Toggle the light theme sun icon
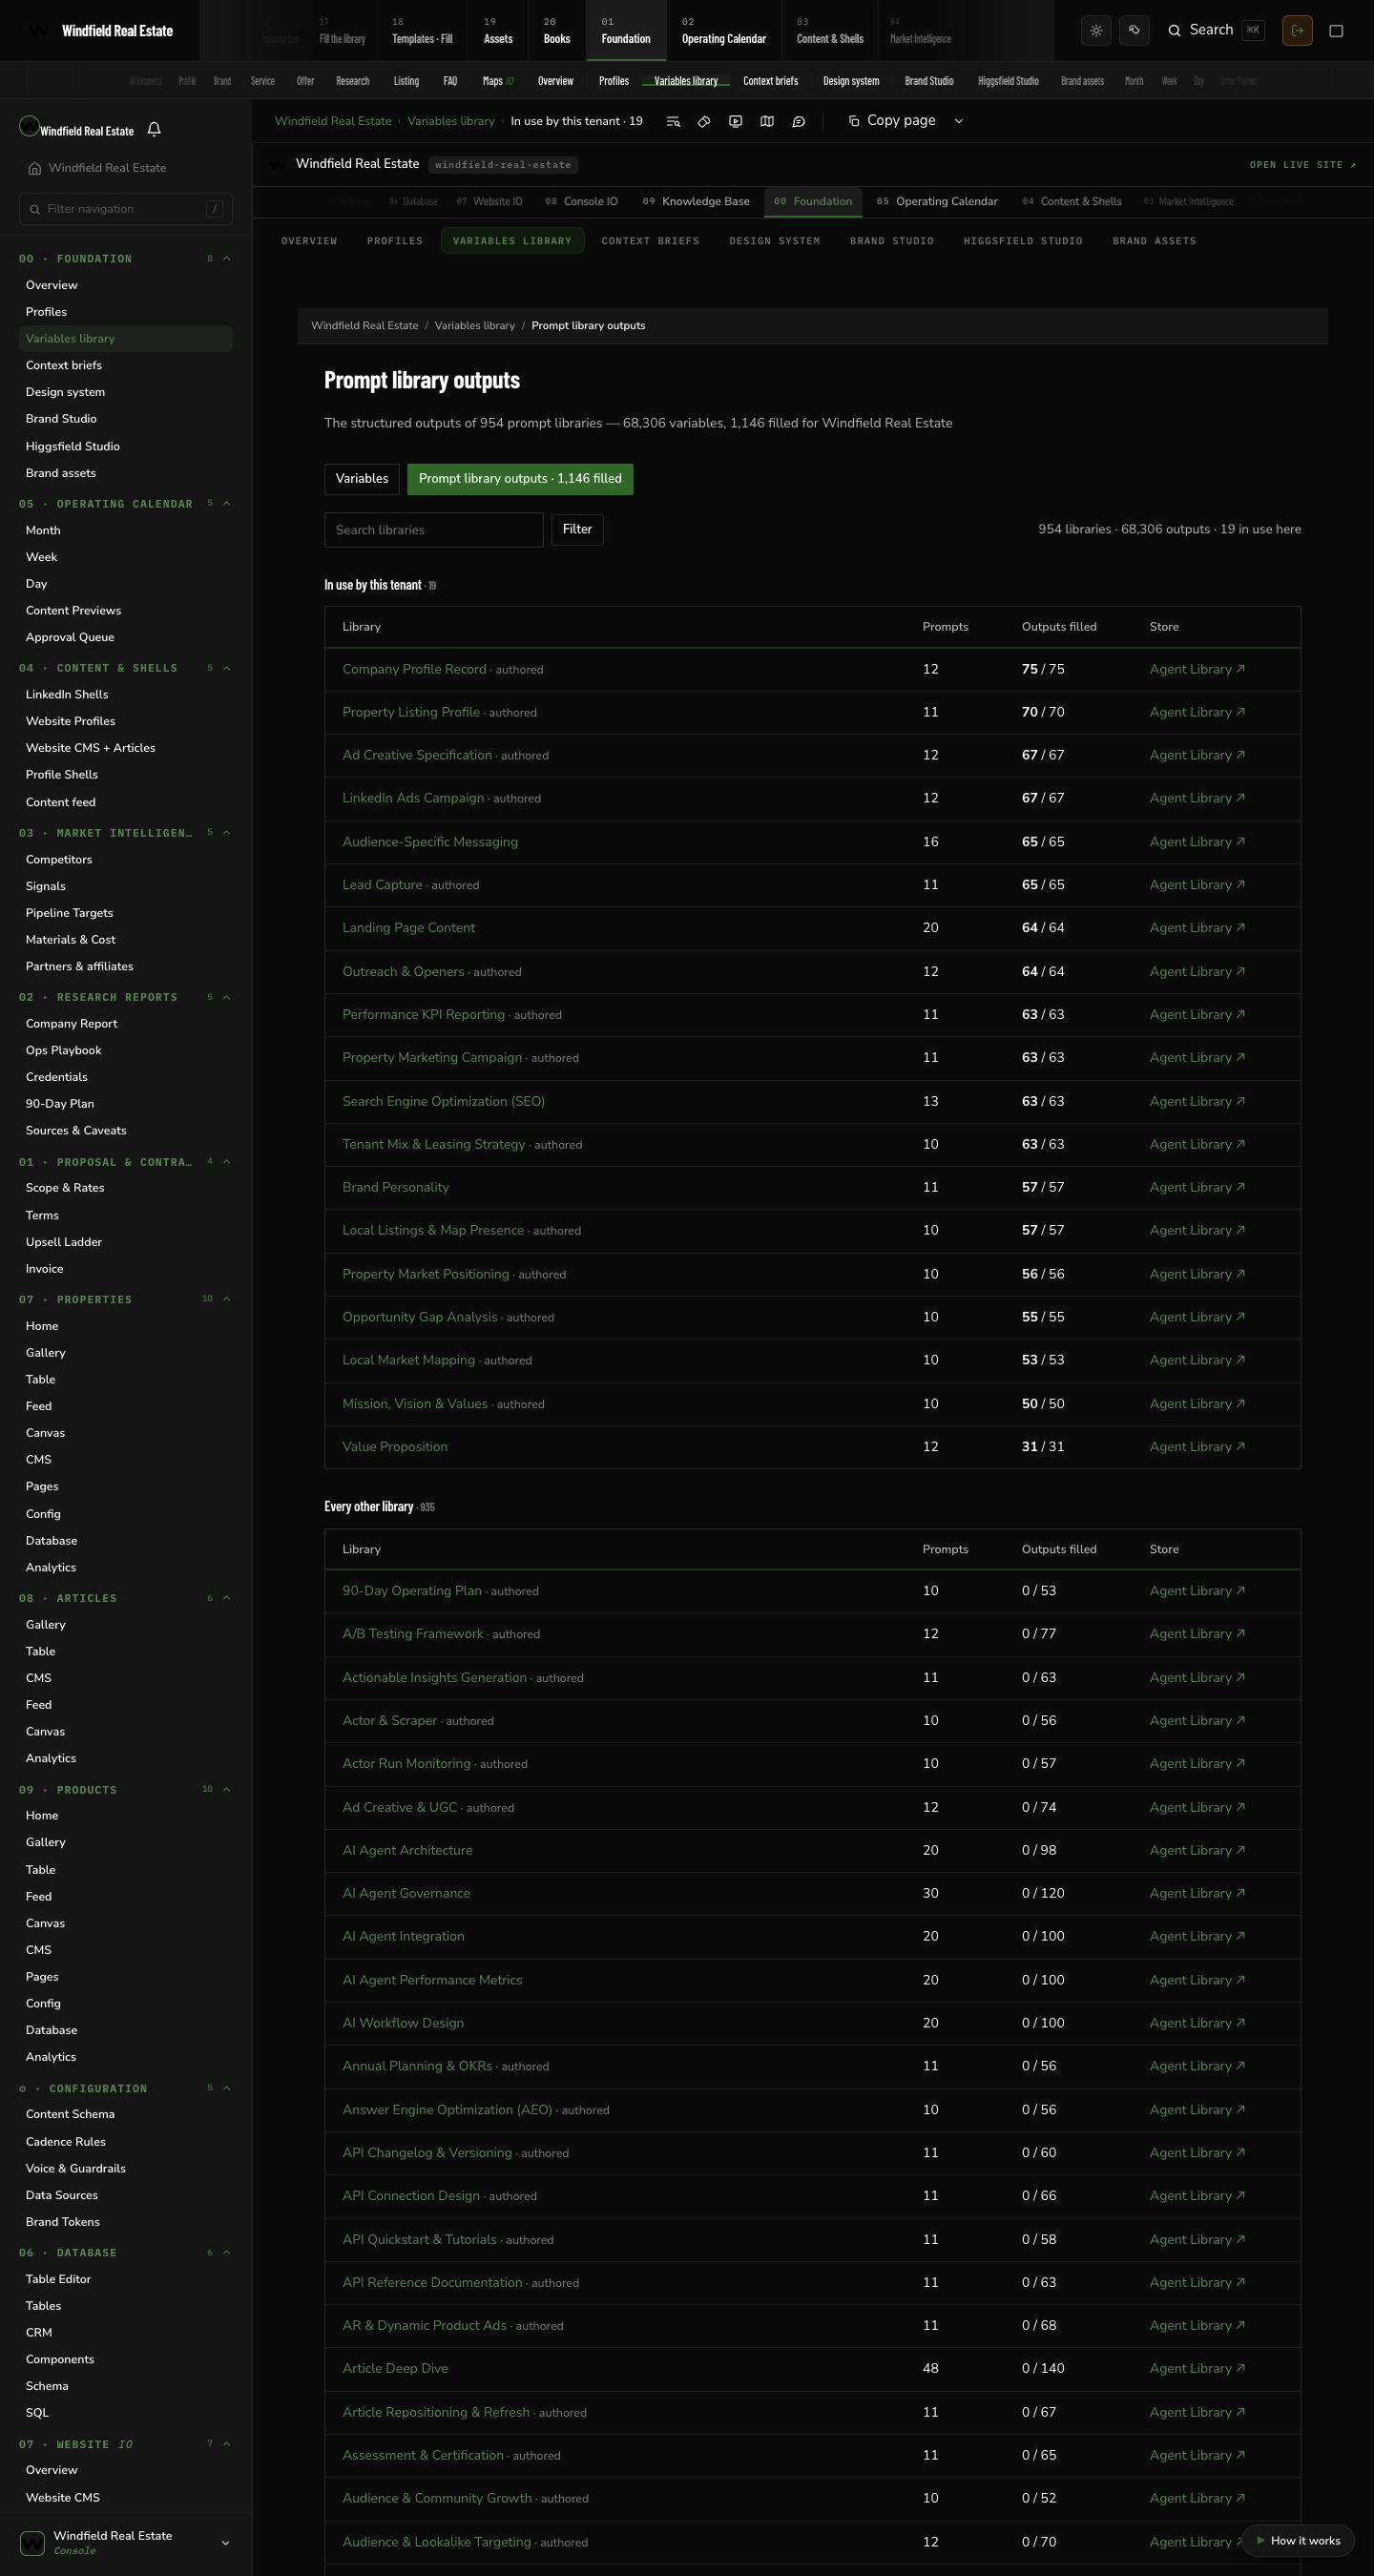 coord(1096,31)
